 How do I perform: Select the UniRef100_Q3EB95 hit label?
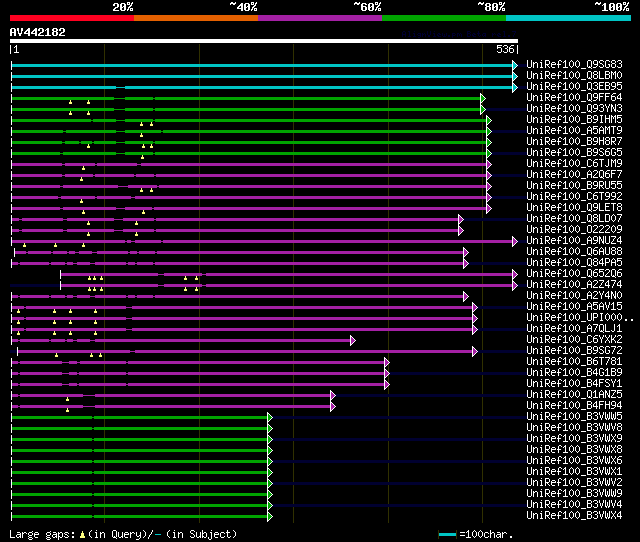pyautogui.click(x=574, y=87)
